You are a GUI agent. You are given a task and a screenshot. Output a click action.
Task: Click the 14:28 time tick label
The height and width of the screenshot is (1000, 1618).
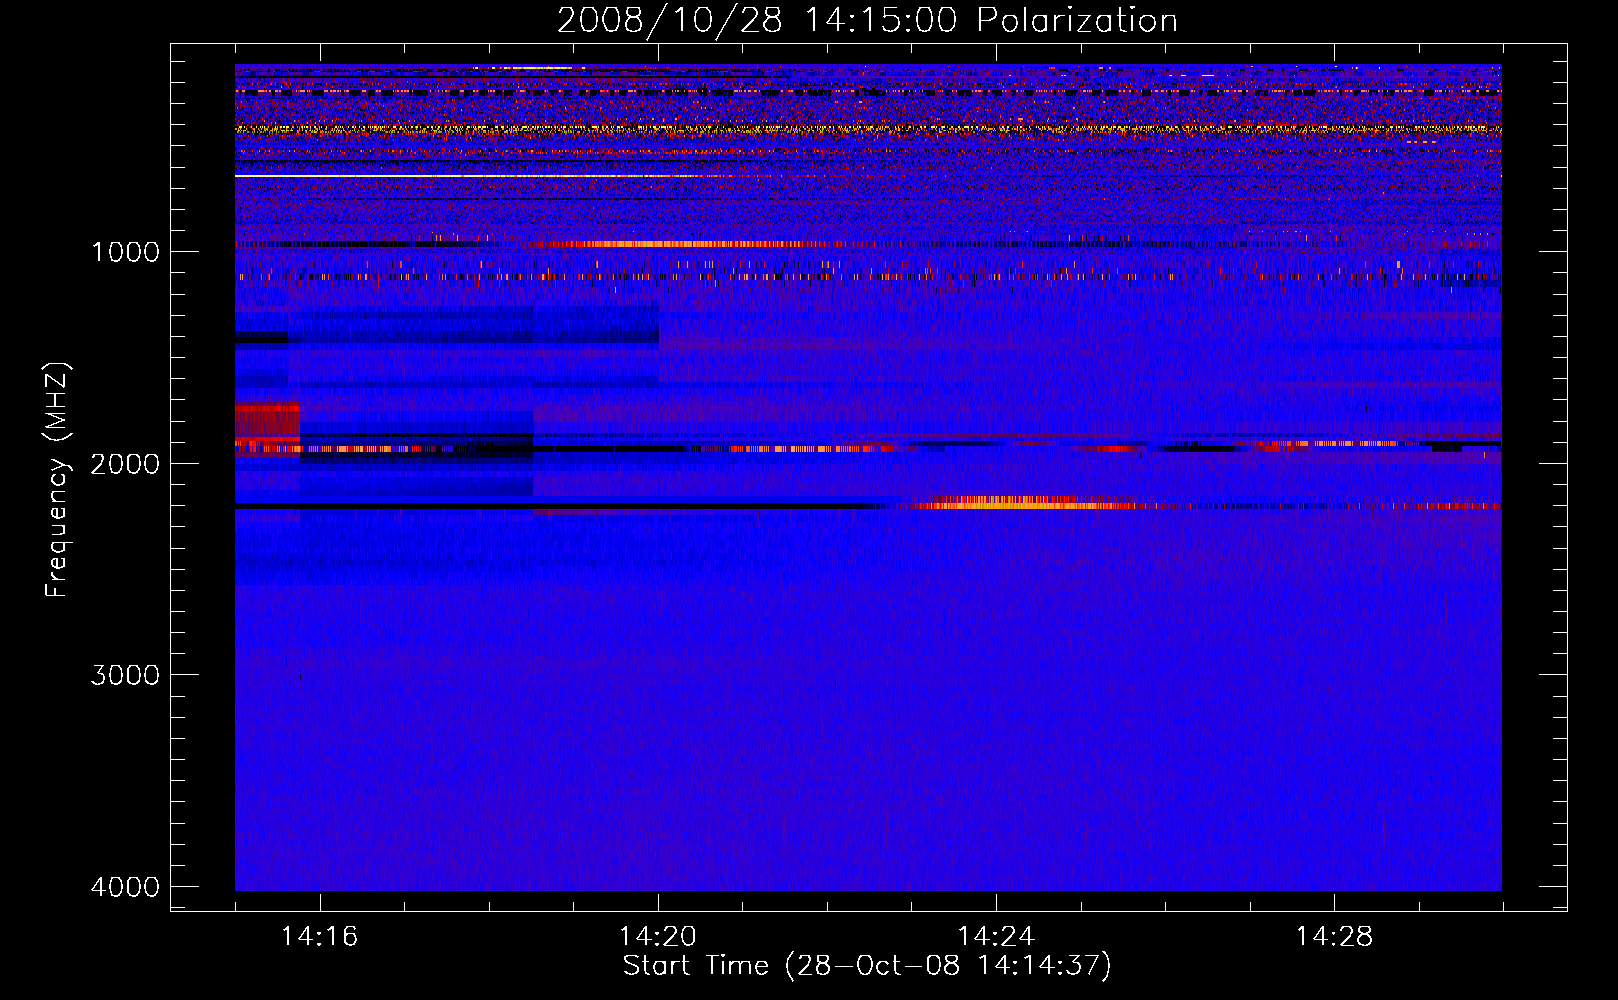[x=1334, y=937]
